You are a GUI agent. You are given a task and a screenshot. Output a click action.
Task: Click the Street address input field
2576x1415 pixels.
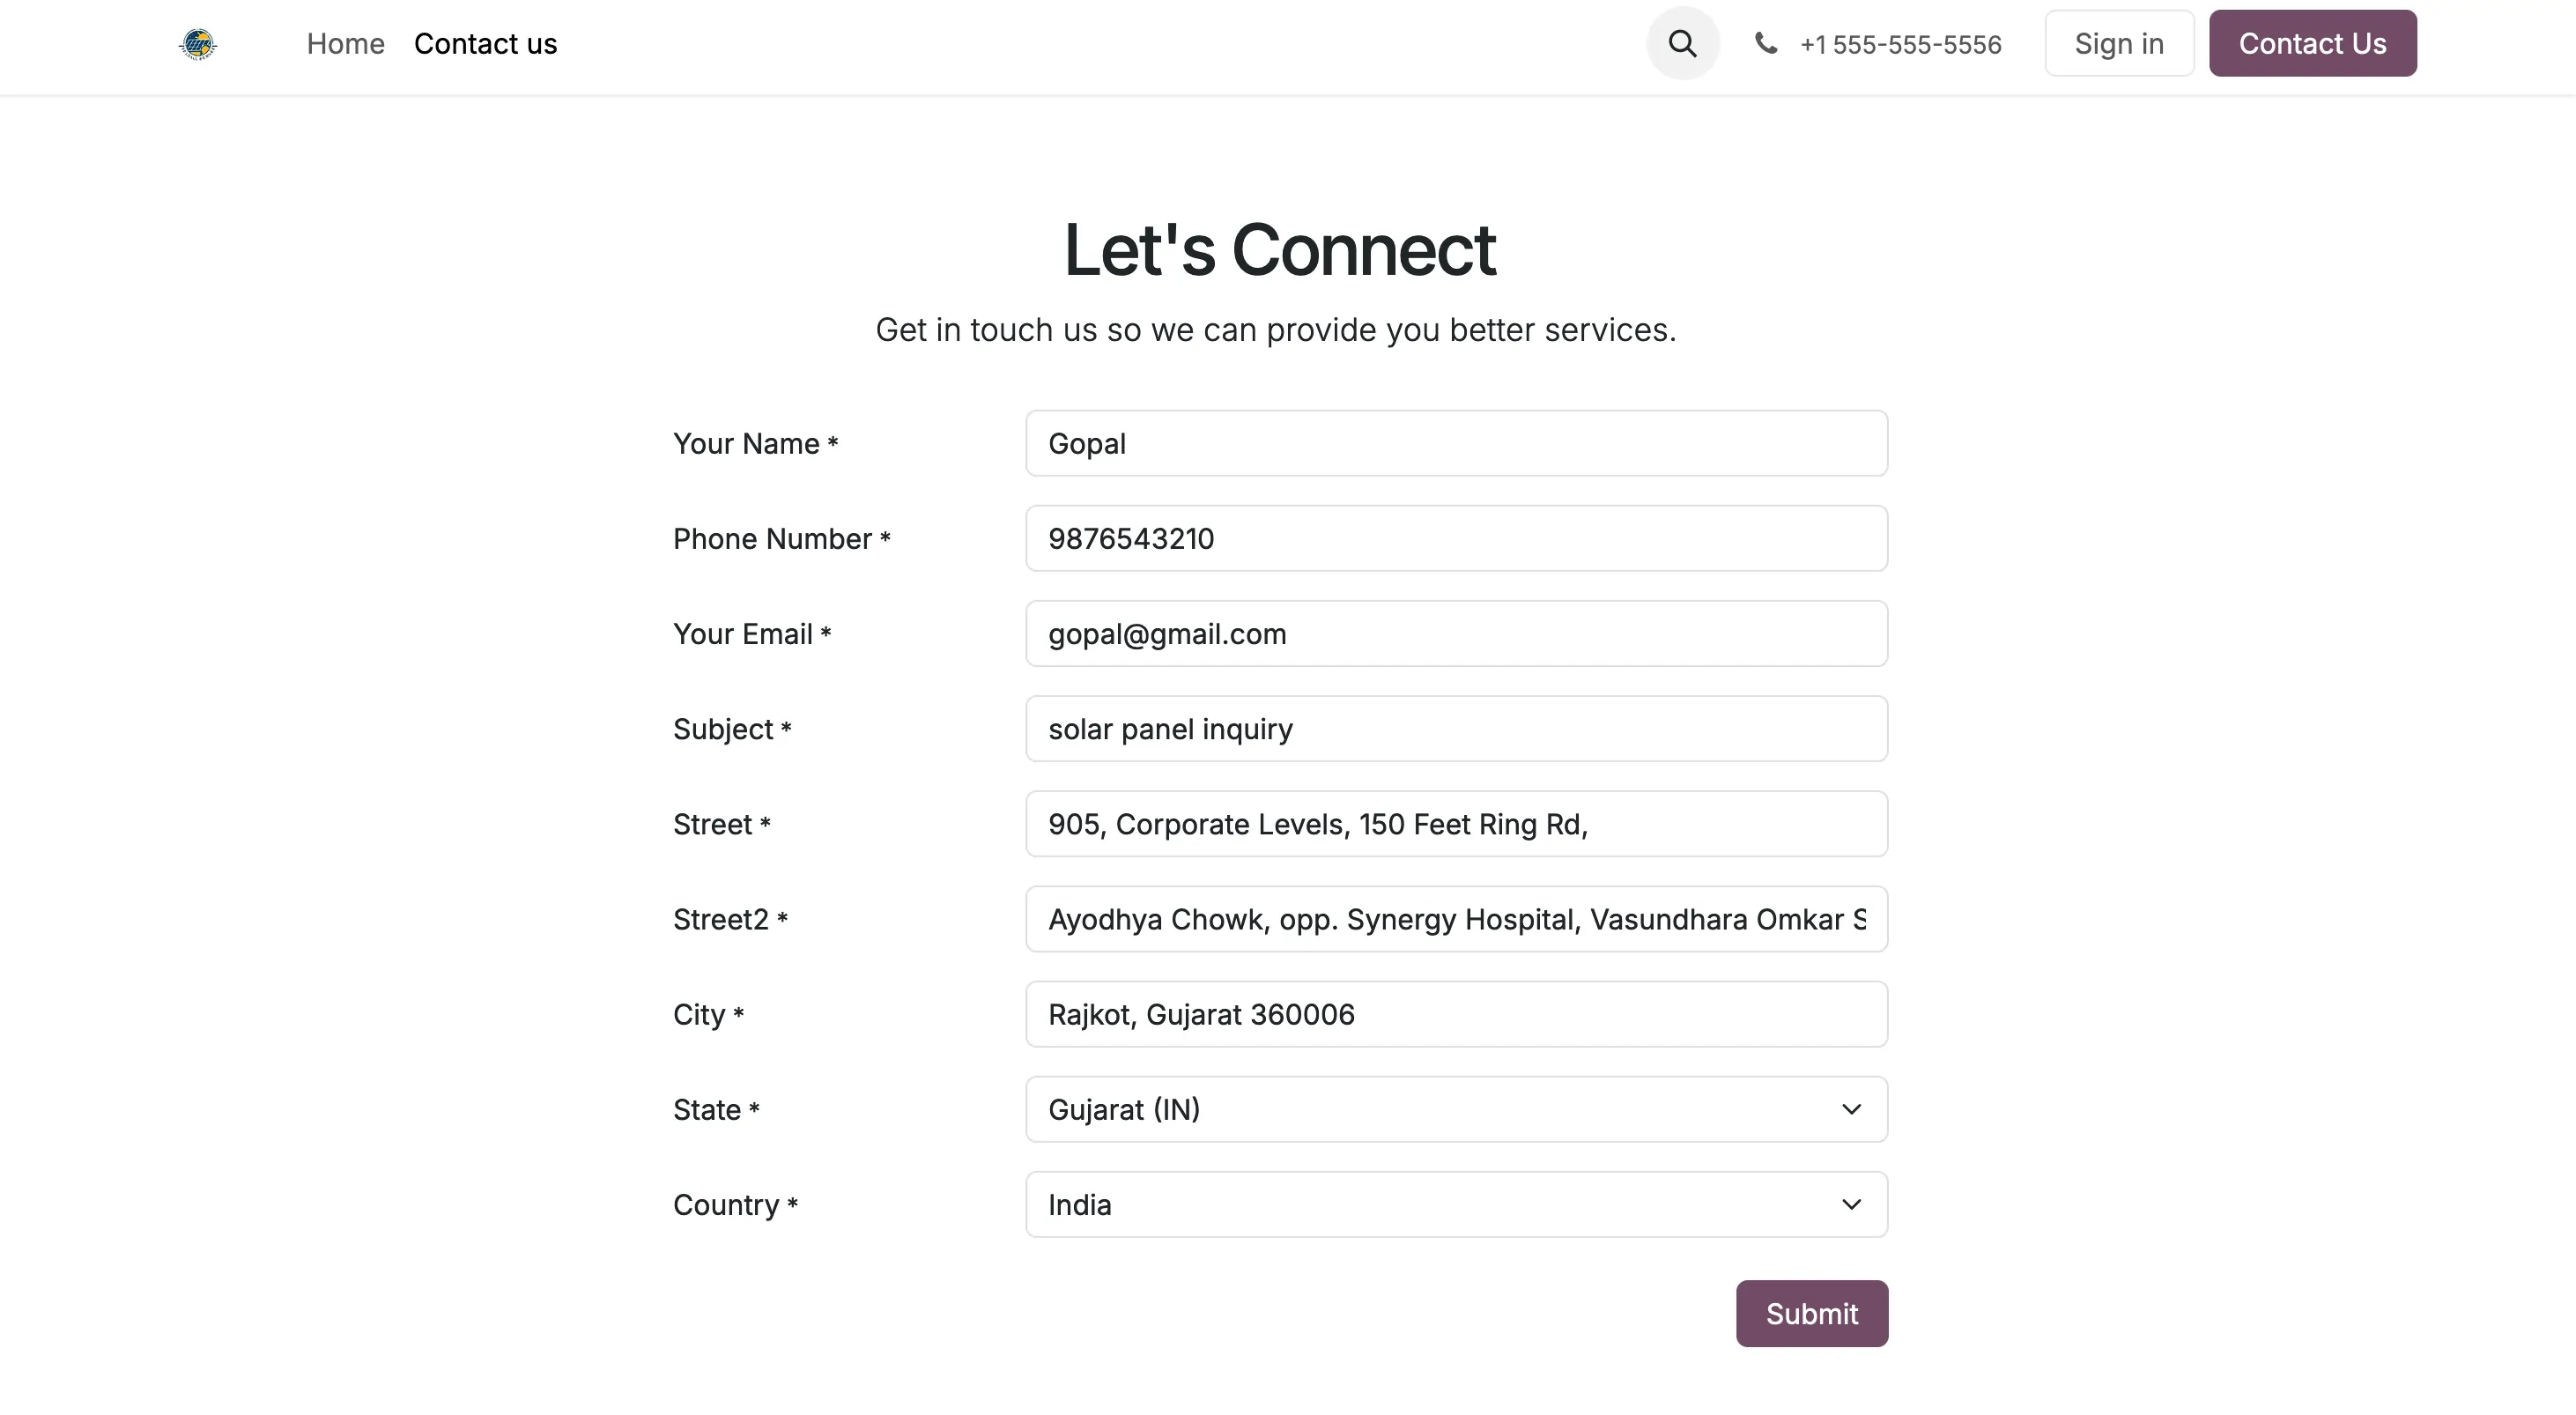[1456, 824]
